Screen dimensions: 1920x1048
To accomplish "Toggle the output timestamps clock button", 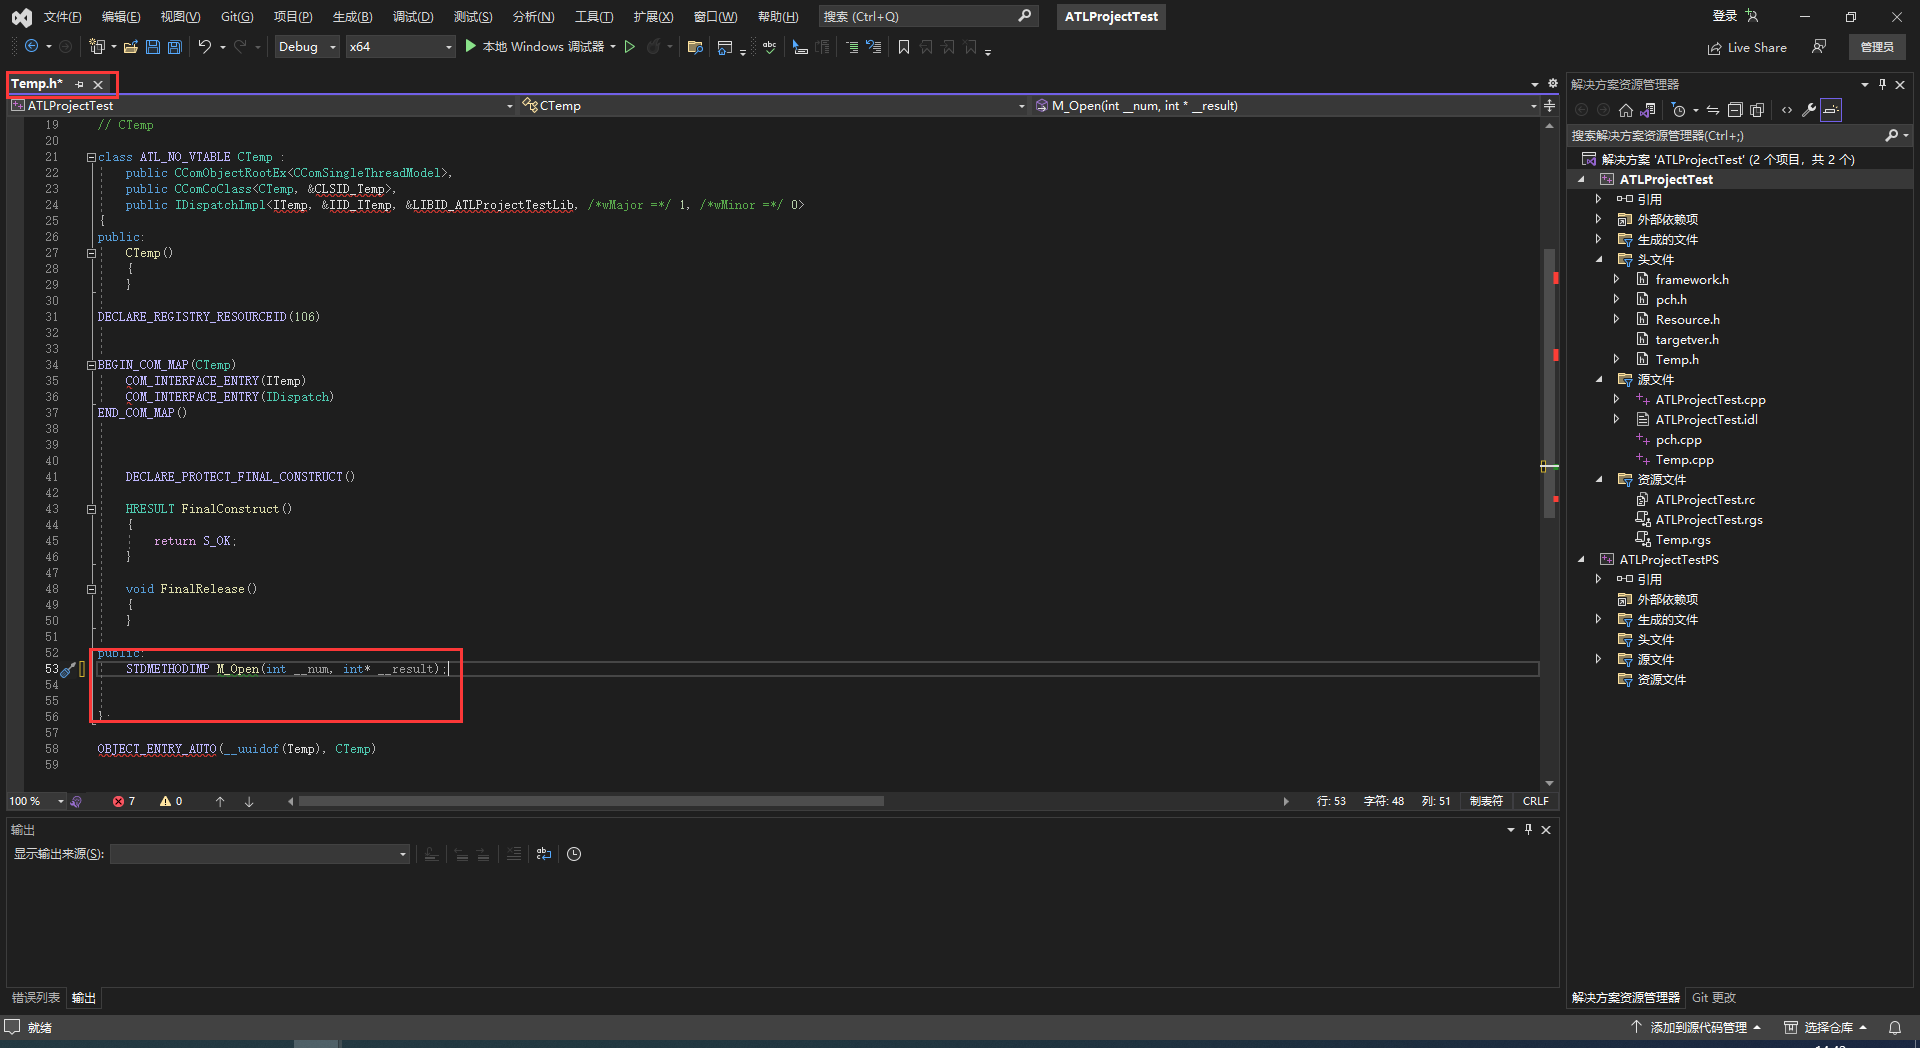I will [574, 854].
